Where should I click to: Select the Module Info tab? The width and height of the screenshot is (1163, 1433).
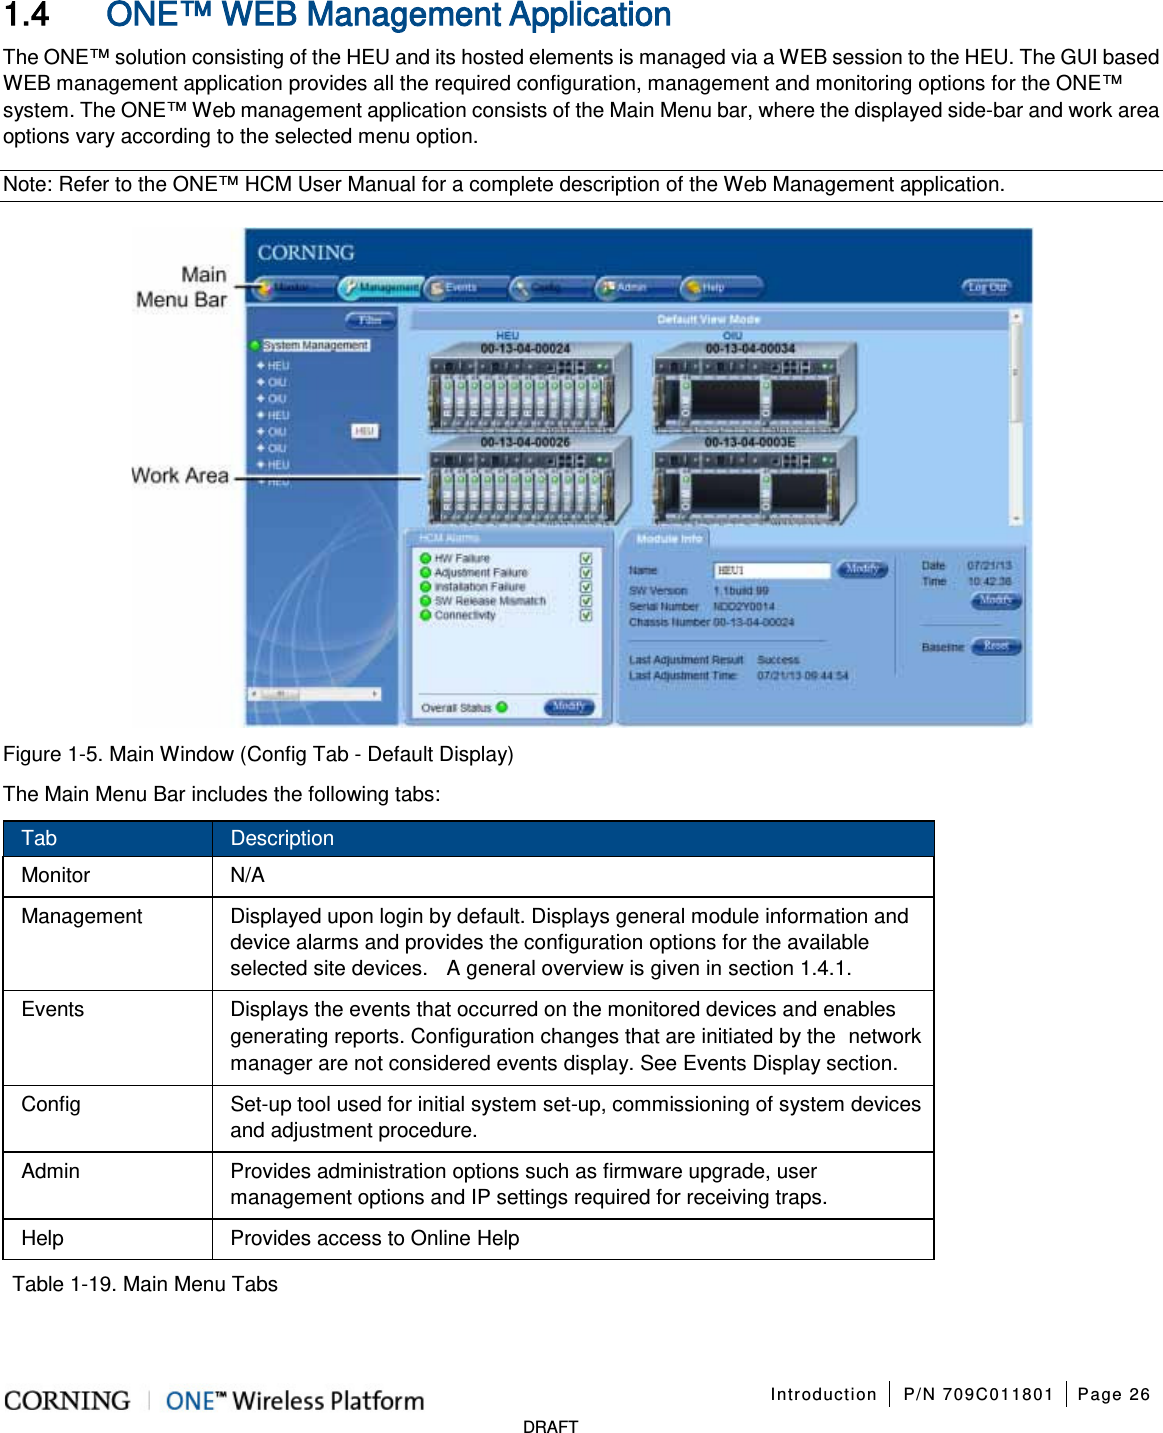click(x=669, y=539)
